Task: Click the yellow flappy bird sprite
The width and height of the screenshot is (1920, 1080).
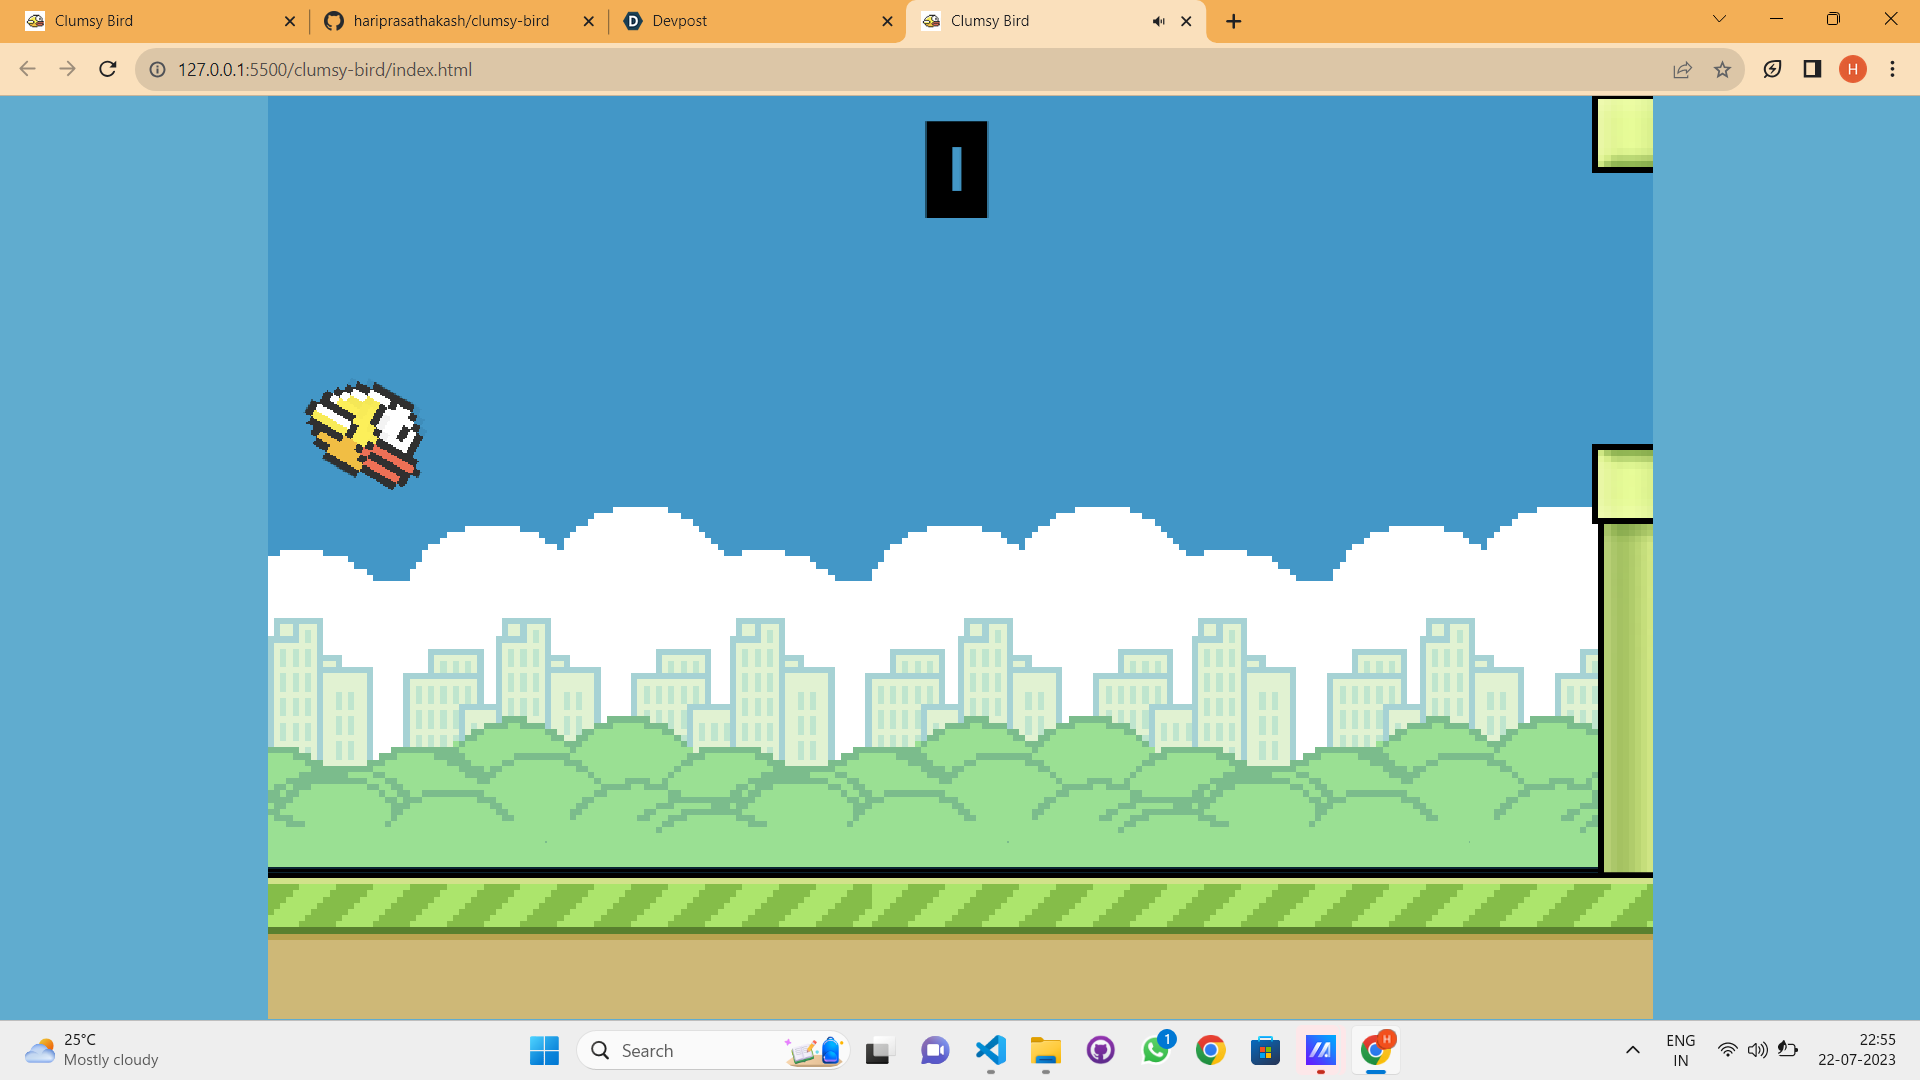Action: [x=365, y=434]
